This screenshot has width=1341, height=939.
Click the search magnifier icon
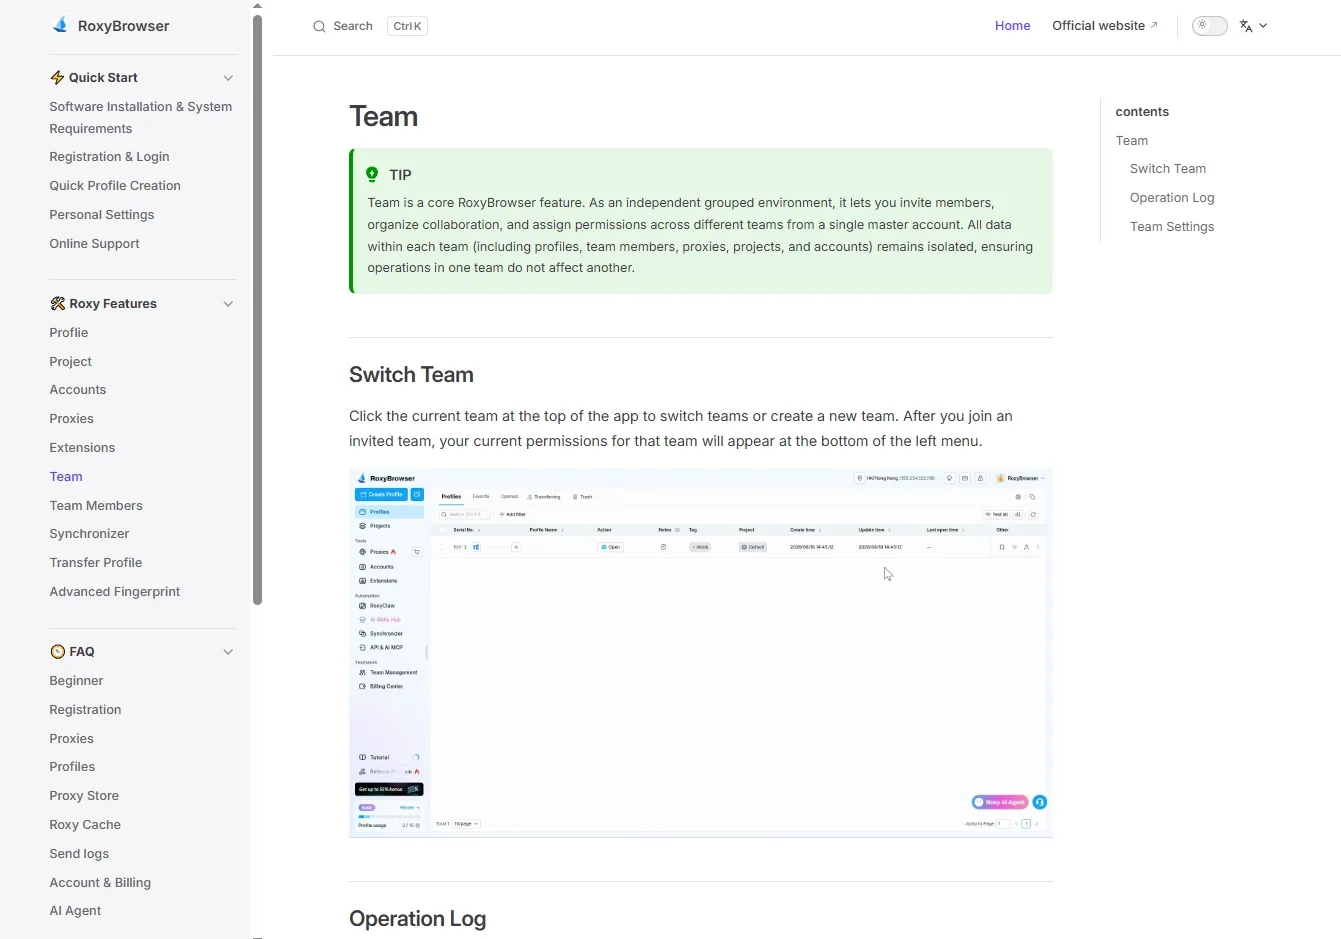[319, 26]
